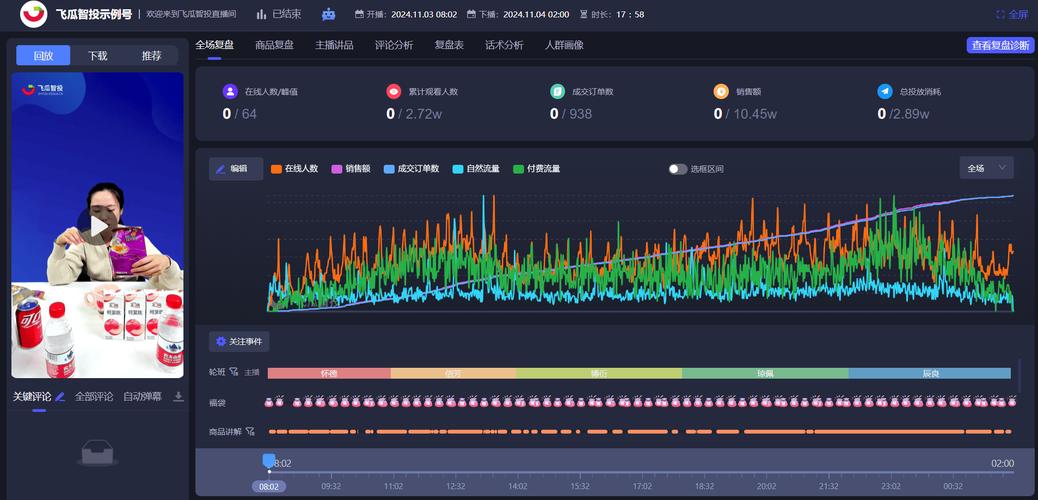Open the 全场 range dropdown
The height and width of the screenshot is (500, 1038).
[986, 168]
